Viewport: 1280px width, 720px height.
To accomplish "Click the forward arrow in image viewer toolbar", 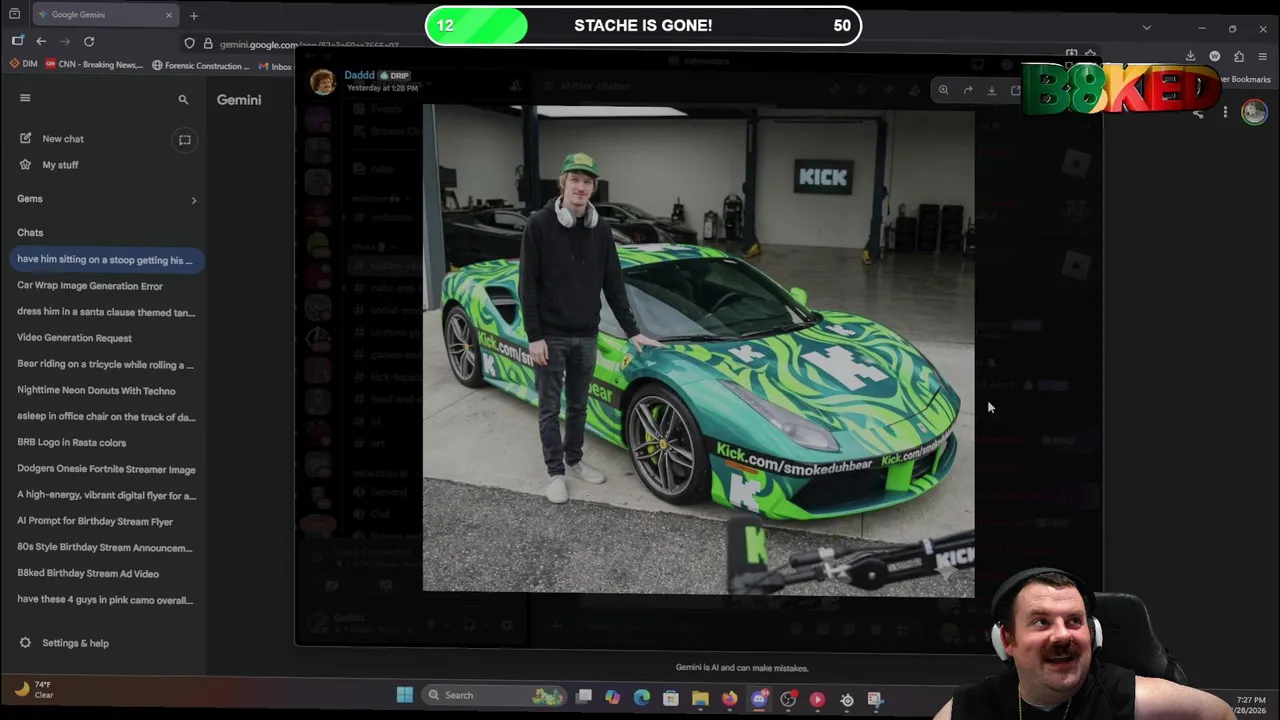I will (968, 90).
